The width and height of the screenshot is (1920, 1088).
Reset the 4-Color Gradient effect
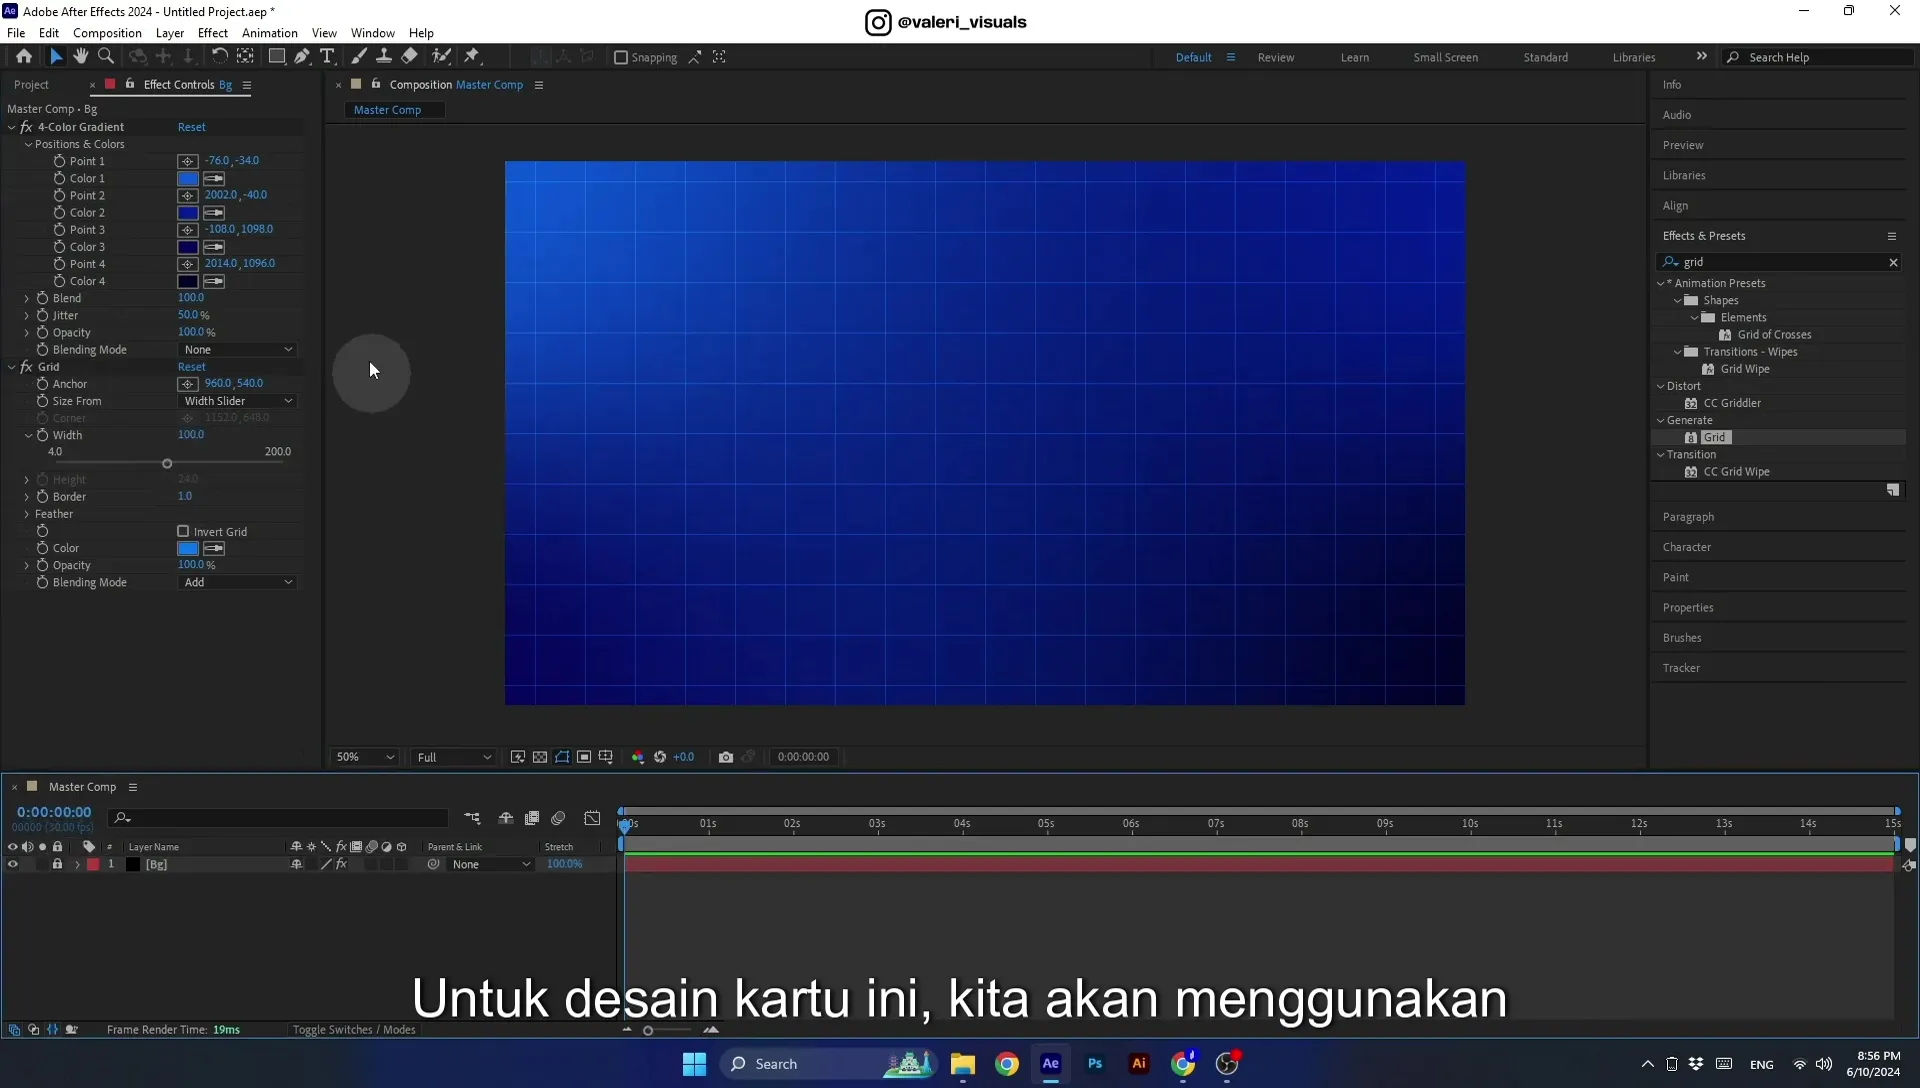tap(192, 127)
